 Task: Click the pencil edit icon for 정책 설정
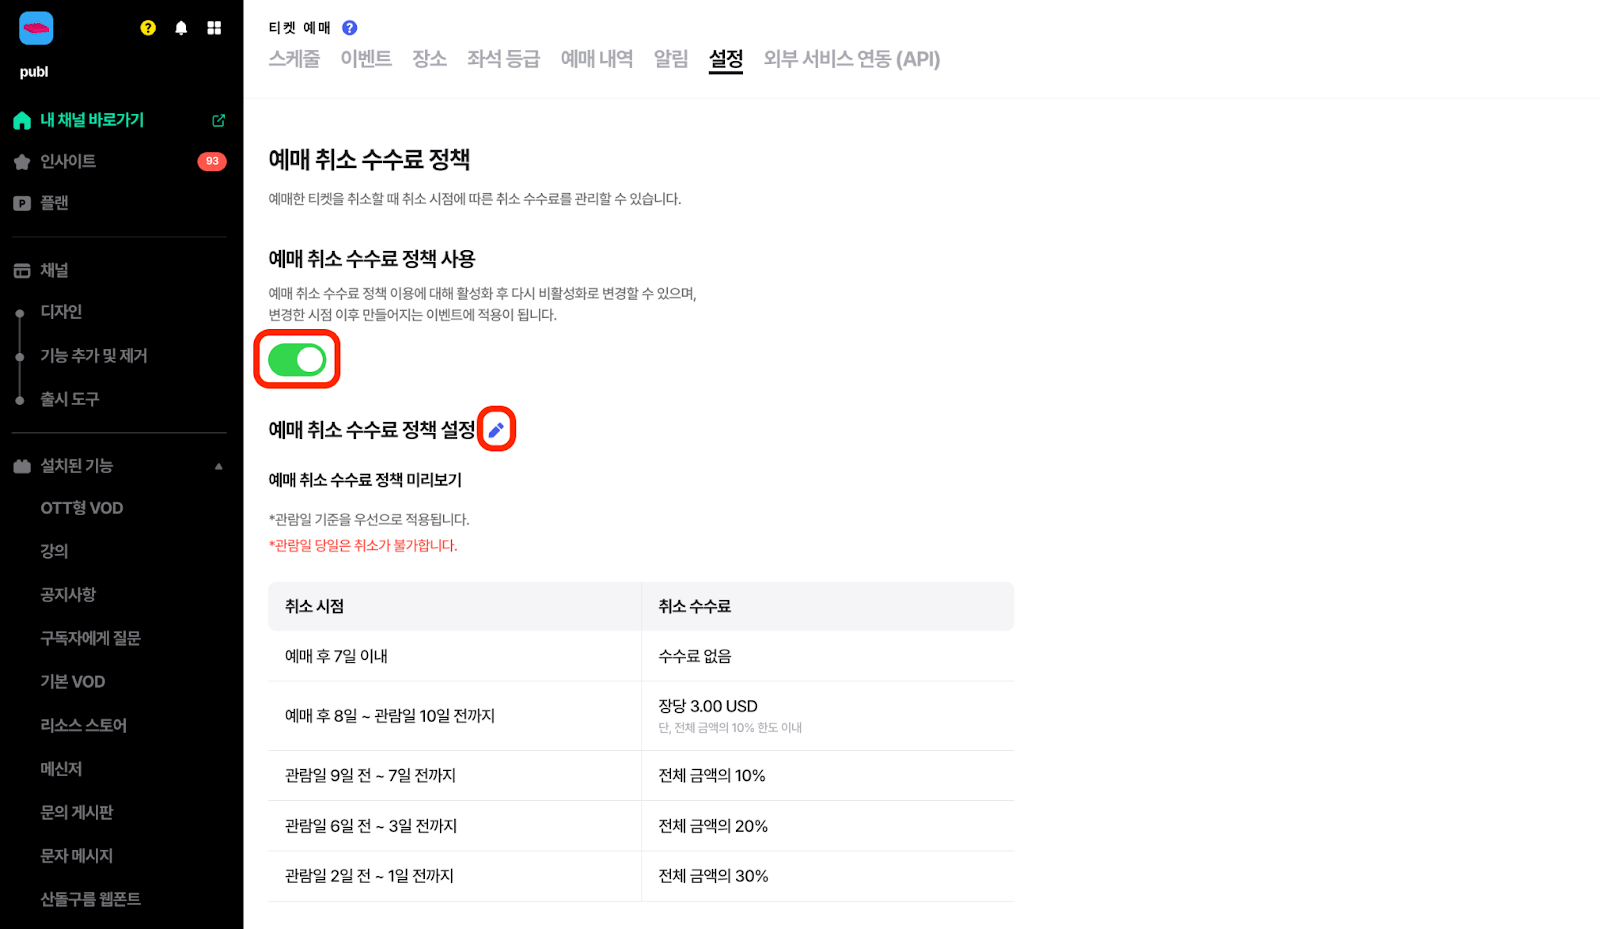coord(496,430)
